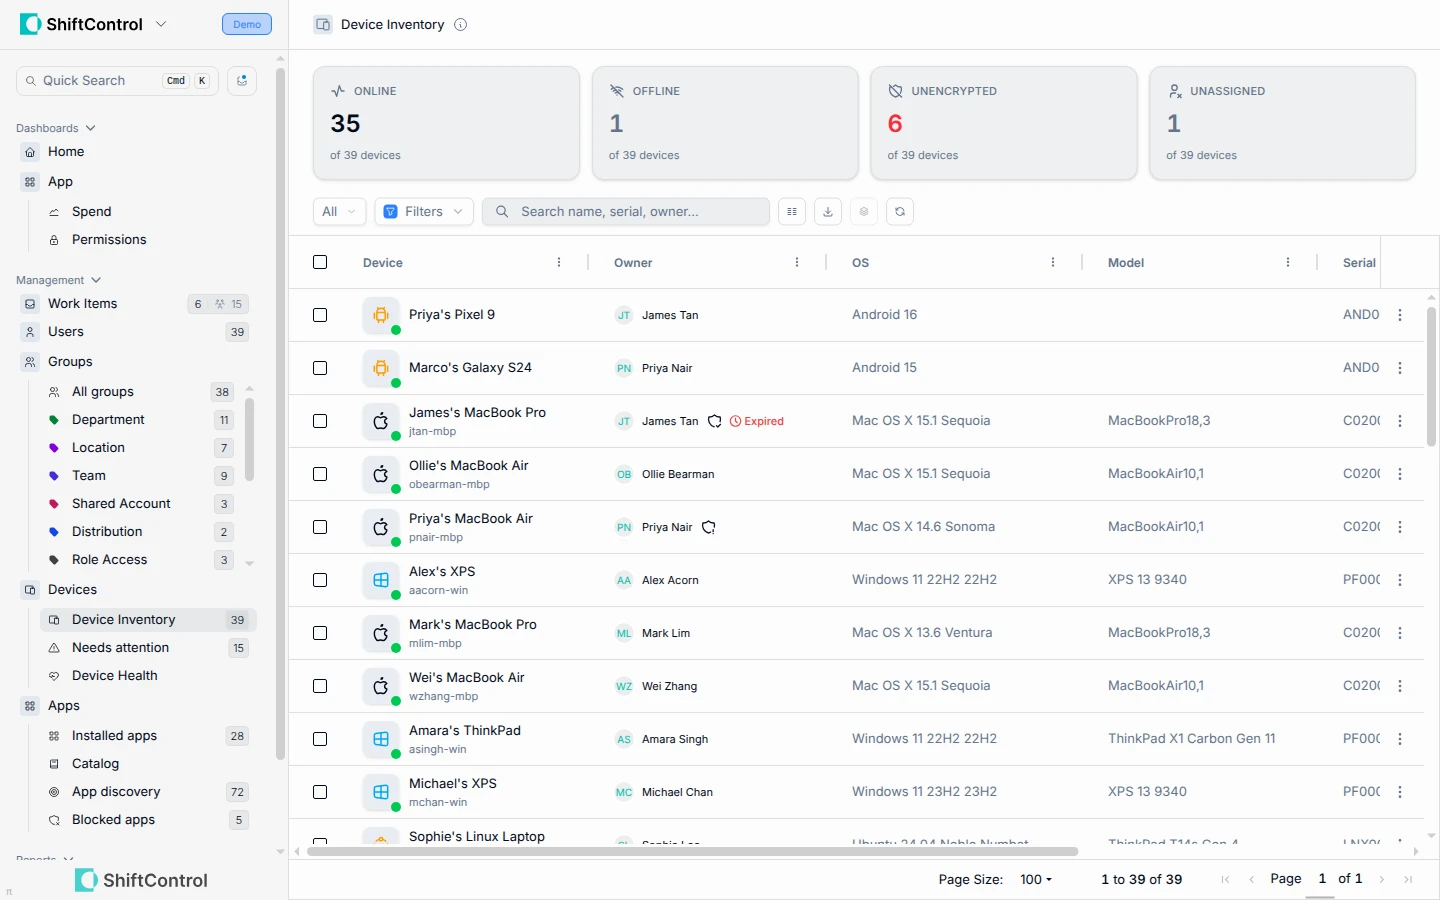Open Model column menu options
Viewport: 1440px width, 900px height.
pyautogui.click(x=1288, y=262)
